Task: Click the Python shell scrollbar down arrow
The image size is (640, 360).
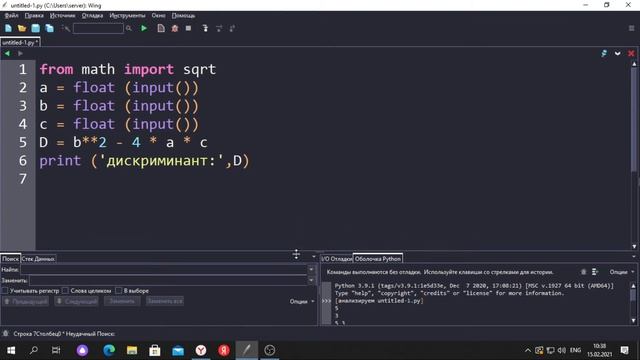Action: 633,321
